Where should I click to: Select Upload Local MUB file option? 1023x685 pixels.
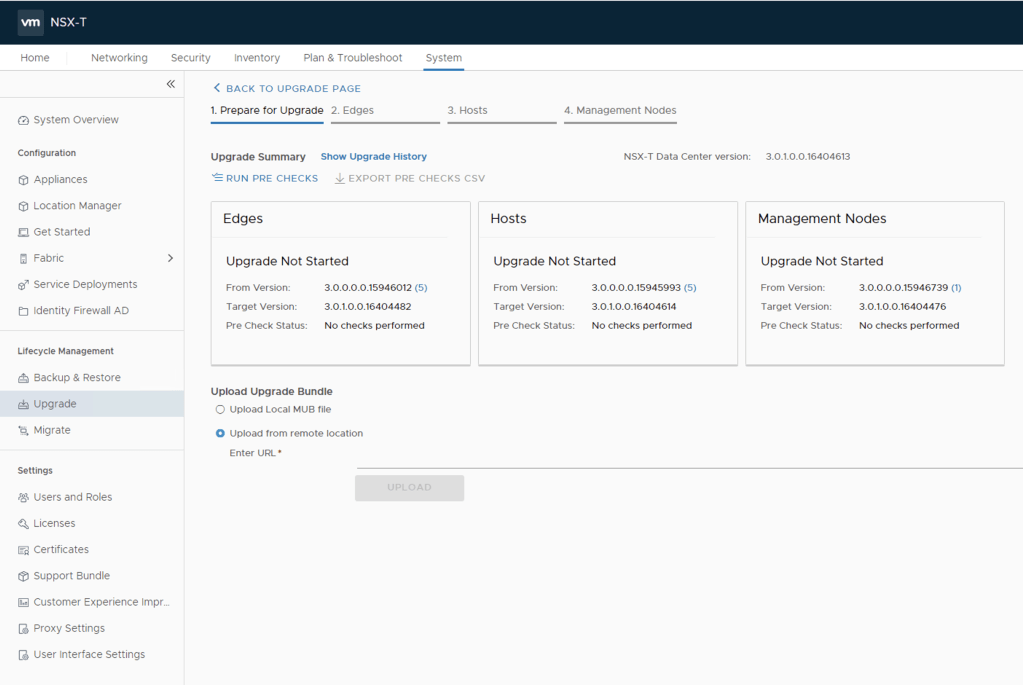tap(221, 410)
